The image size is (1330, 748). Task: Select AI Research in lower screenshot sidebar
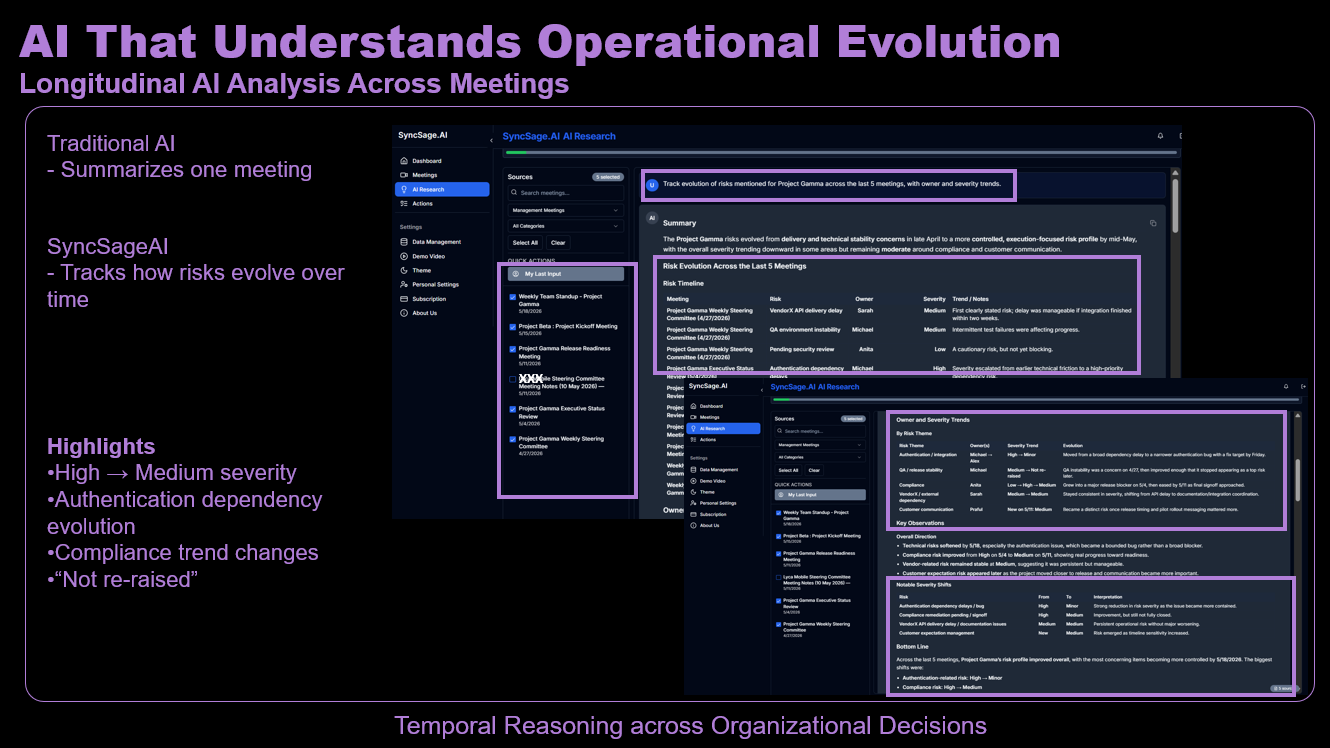point(722,428)
